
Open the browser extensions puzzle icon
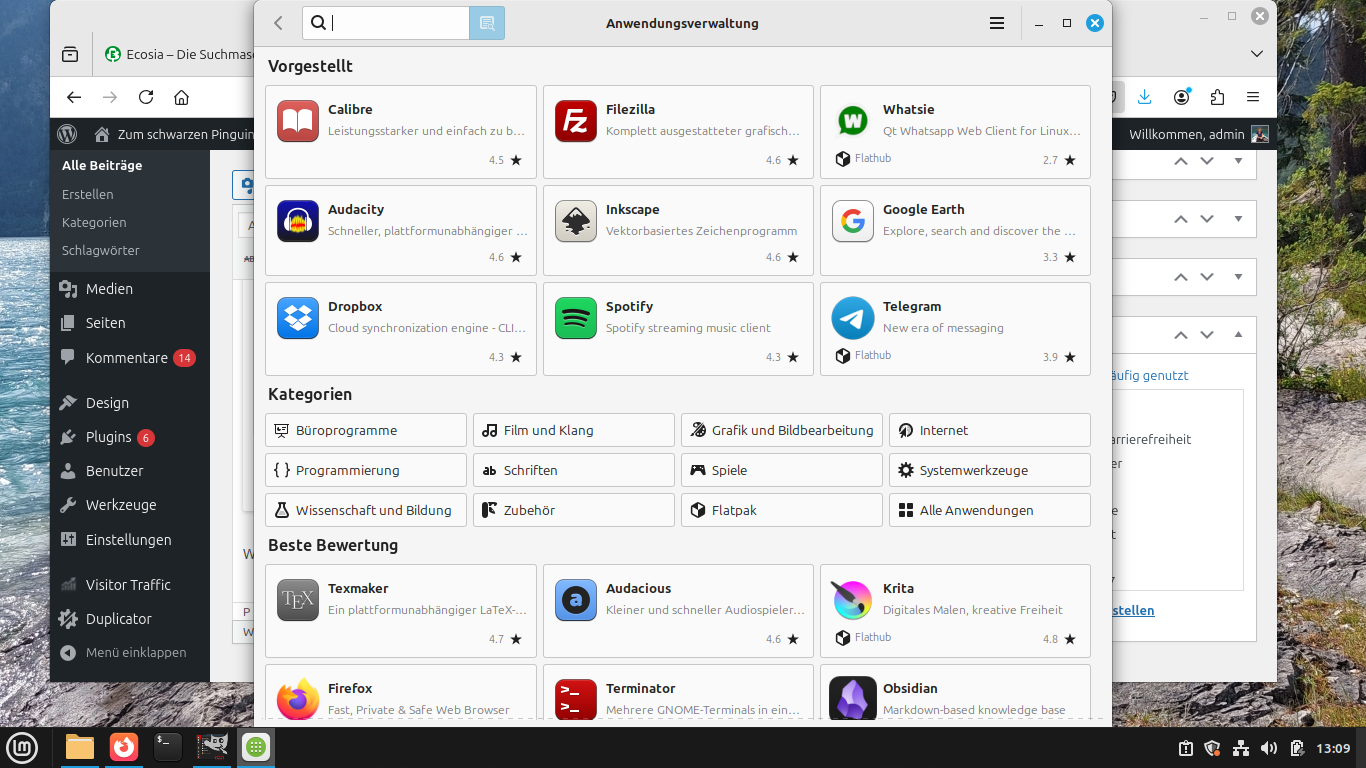1217,97
